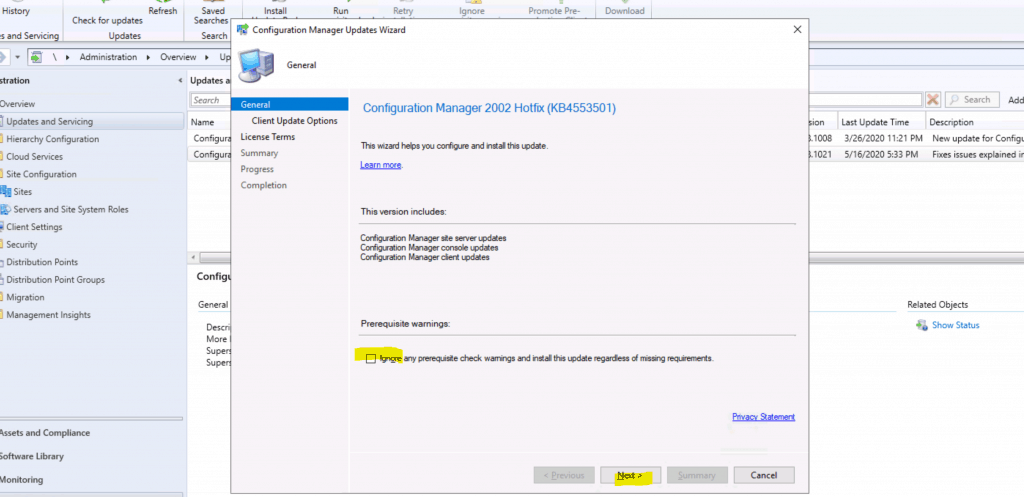
Task: Select Distribution Point Groups tree item
Action: (56, 280)
